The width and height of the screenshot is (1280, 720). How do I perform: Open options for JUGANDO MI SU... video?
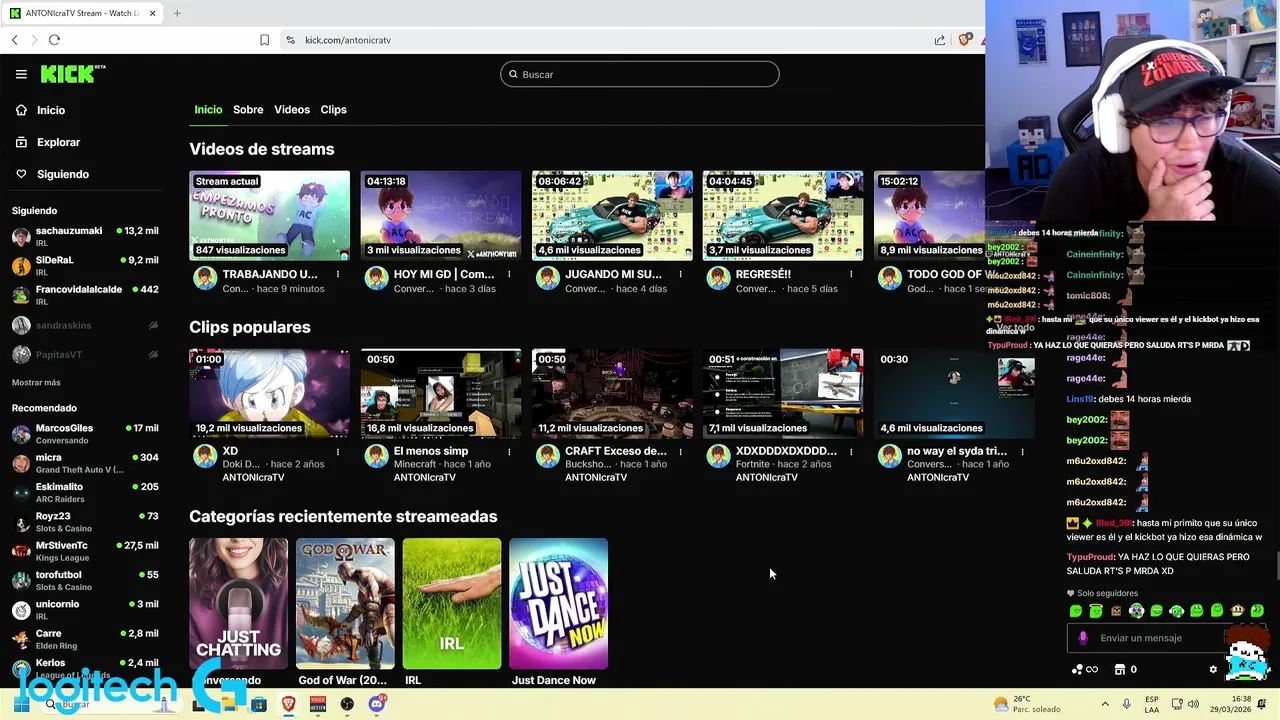(680, 274)
